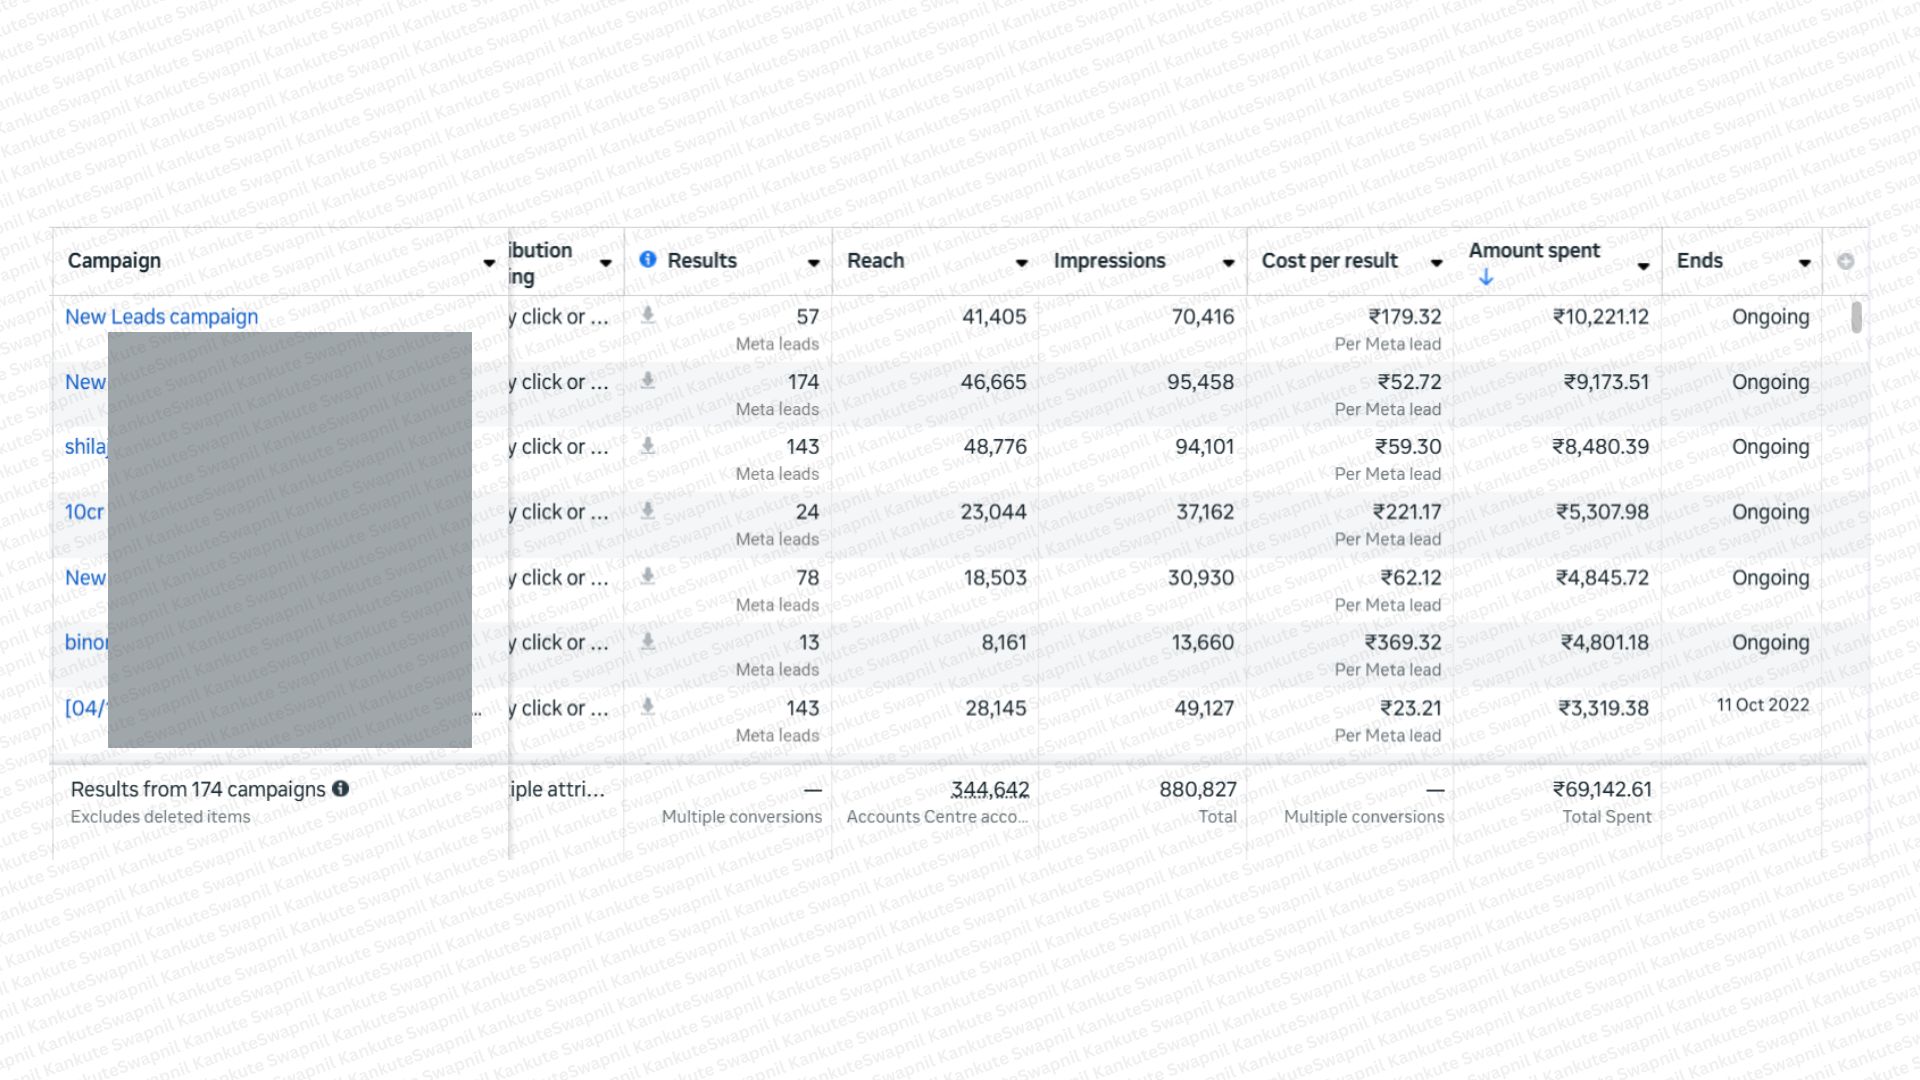The height and width of the screenshot is (1080, 1920).
Task: Click the Impressions column header label
Action: pos(1109,261)
